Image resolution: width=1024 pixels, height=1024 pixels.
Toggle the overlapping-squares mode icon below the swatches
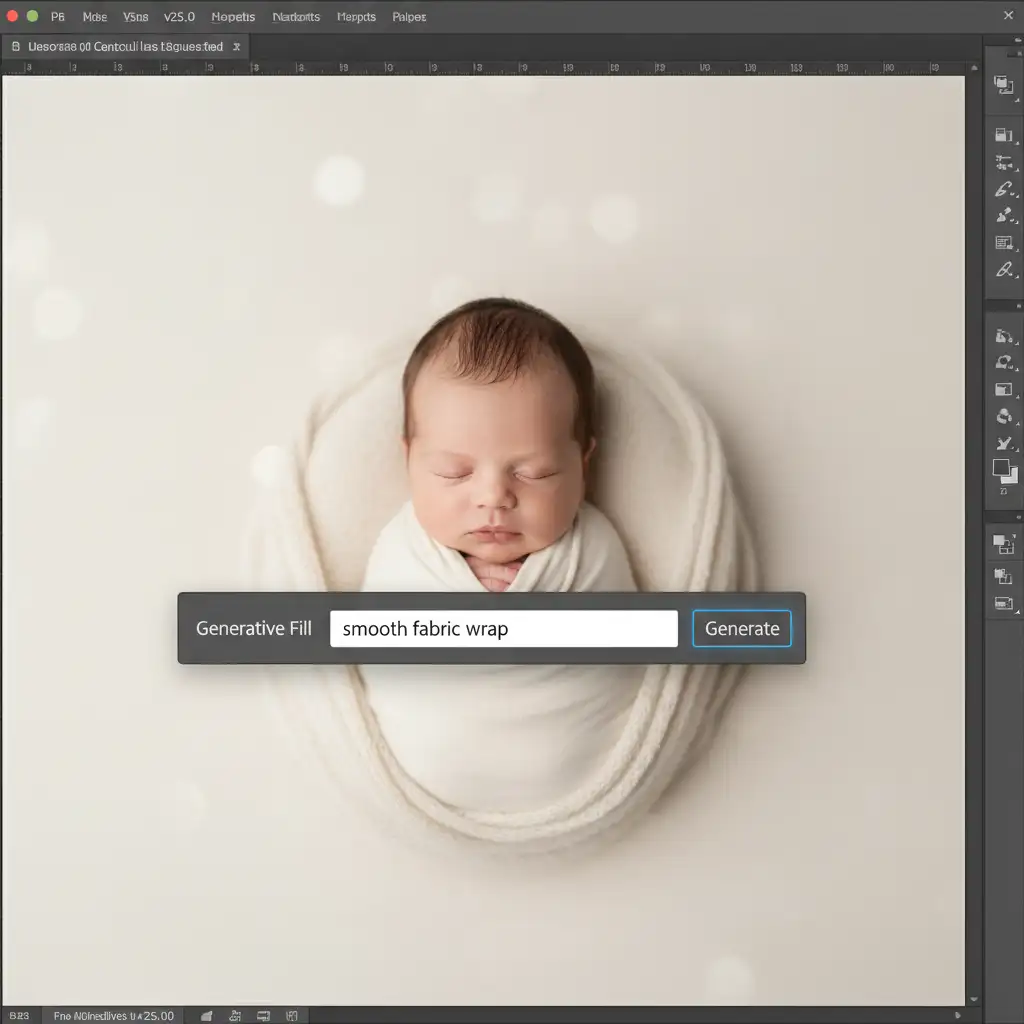coord(1003,543)
